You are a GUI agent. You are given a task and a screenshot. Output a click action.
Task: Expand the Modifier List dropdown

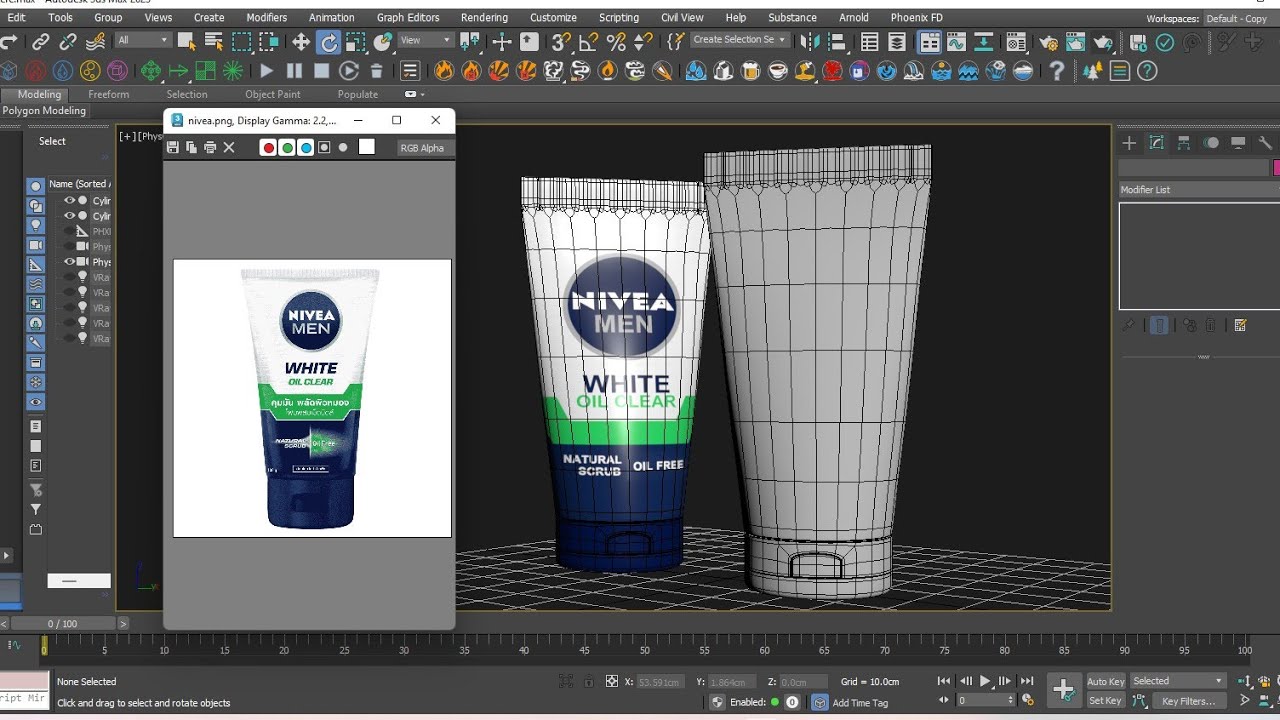pos(1198,189)
